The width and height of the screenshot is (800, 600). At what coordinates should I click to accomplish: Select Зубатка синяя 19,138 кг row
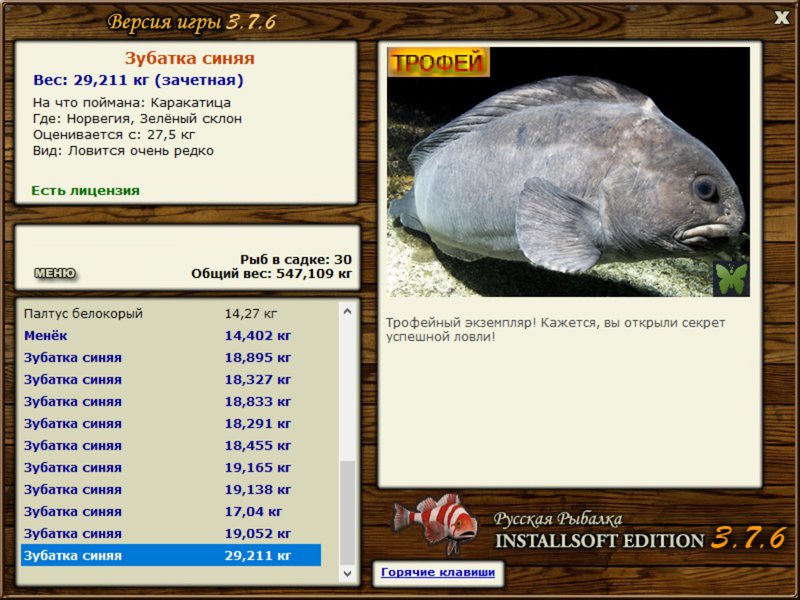(171, 489)
